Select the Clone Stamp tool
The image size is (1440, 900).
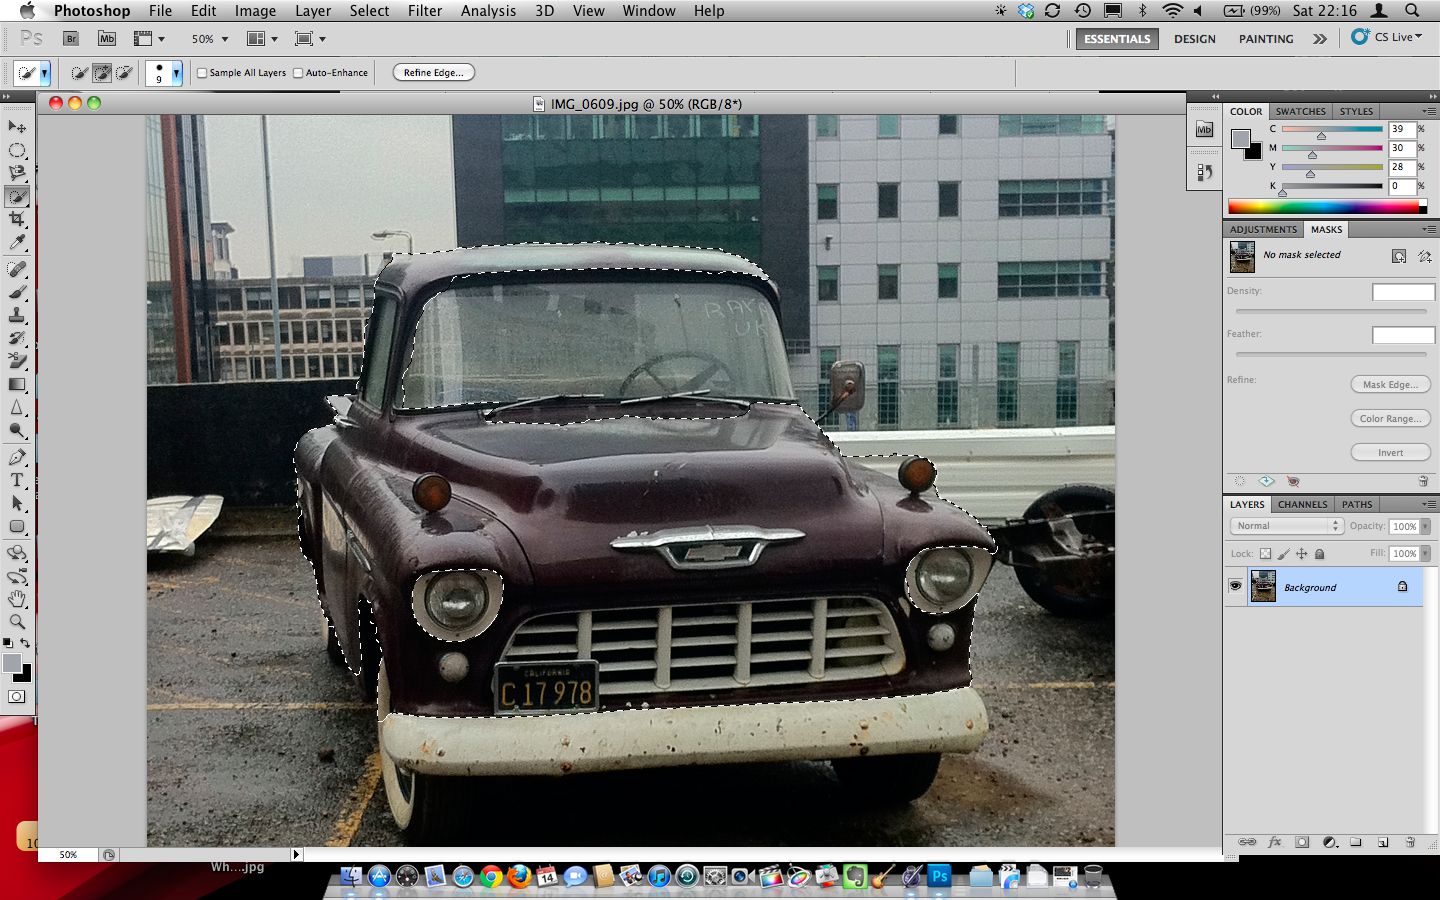(x=17, y=315)
